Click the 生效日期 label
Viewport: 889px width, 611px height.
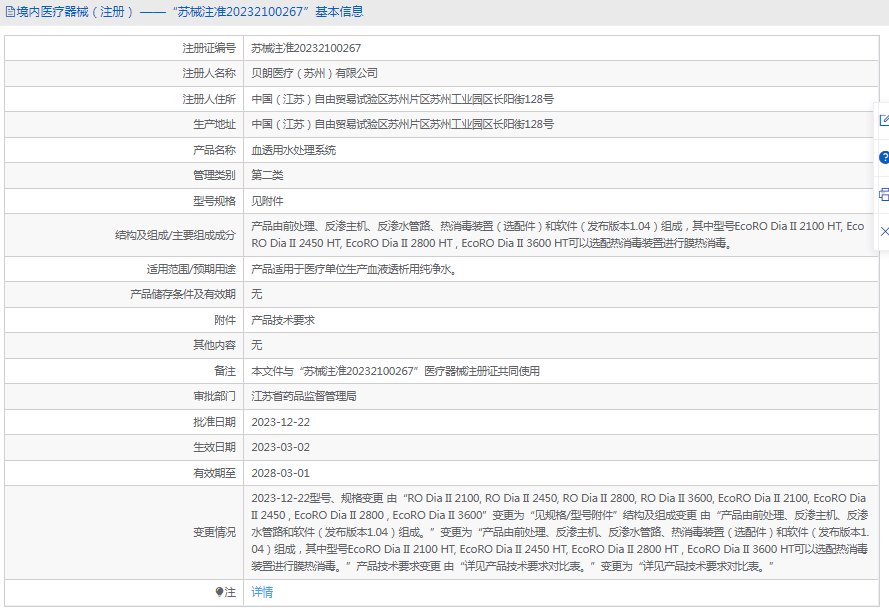(214, 447)
